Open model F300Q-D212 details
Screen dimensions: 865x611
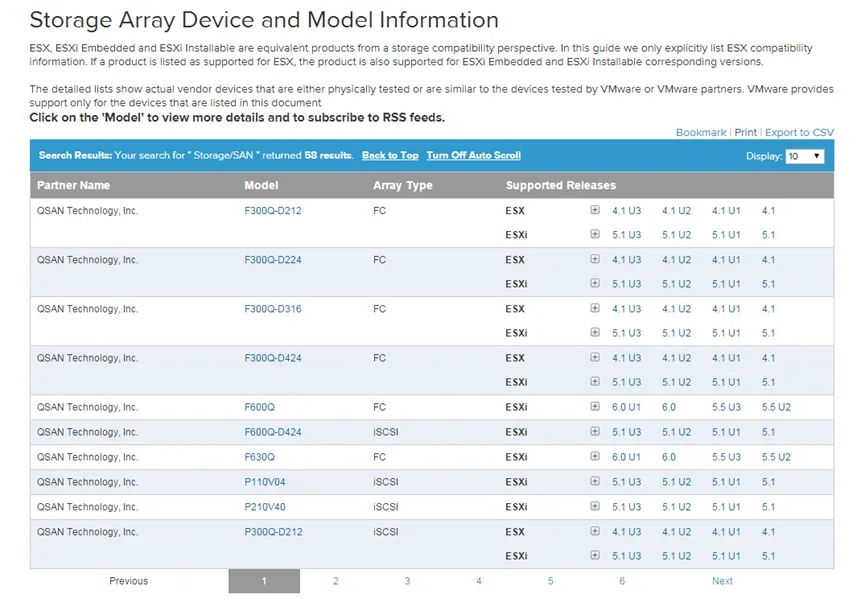coord(273,211)
